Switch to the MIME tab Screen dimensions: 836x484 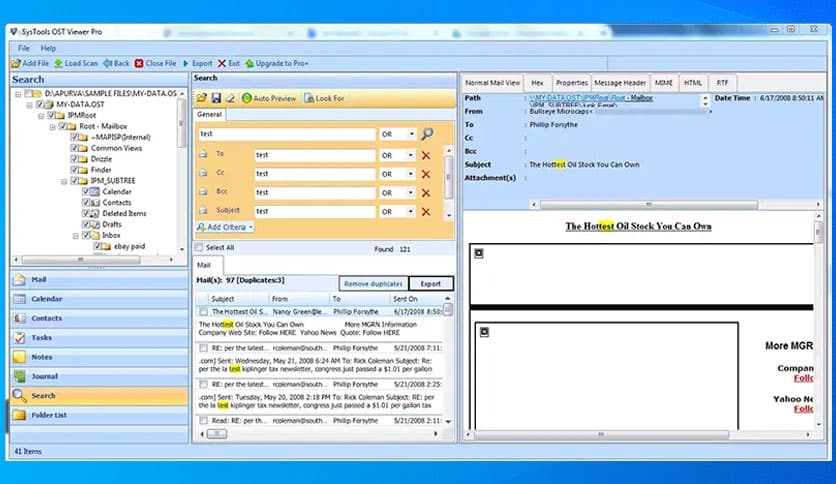[663, 83]
